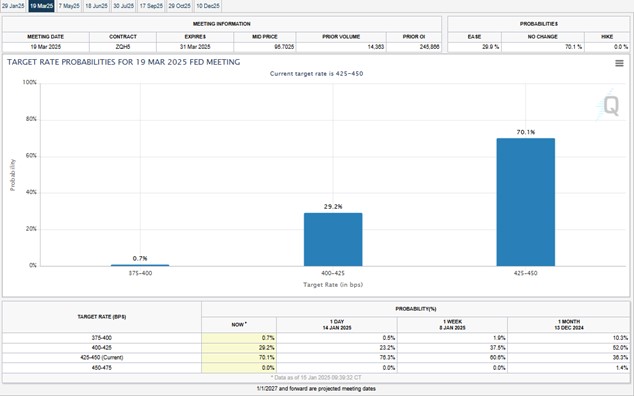Click the 1 DAY 14 JAN 2025 header

[337, 324]
